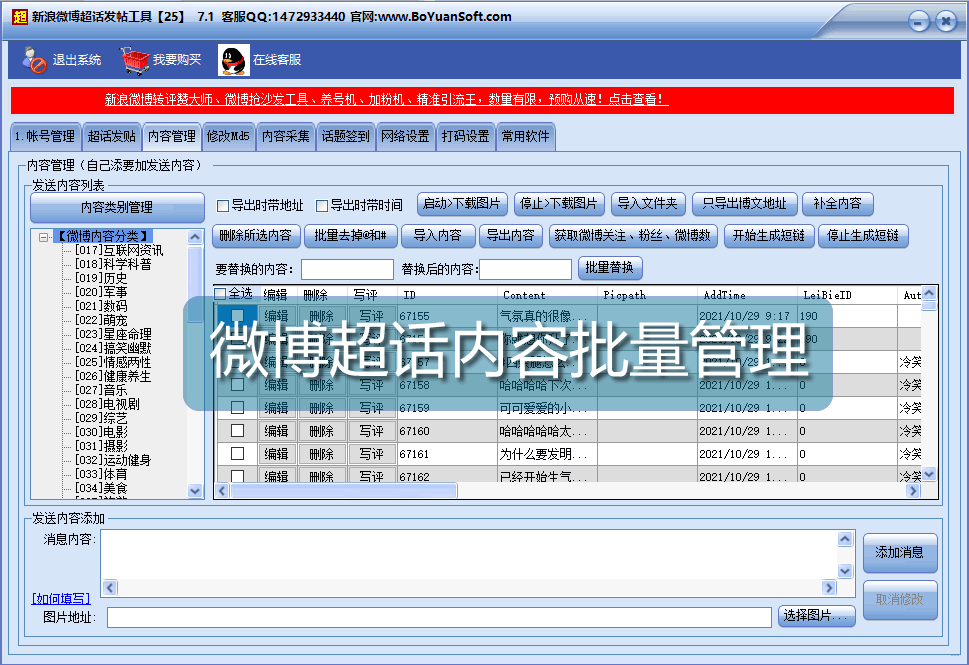The image size is (969, 665).
Task: Select [024]搞笑幽默 category
Action: pyautogui.click(x=113, y=348)
